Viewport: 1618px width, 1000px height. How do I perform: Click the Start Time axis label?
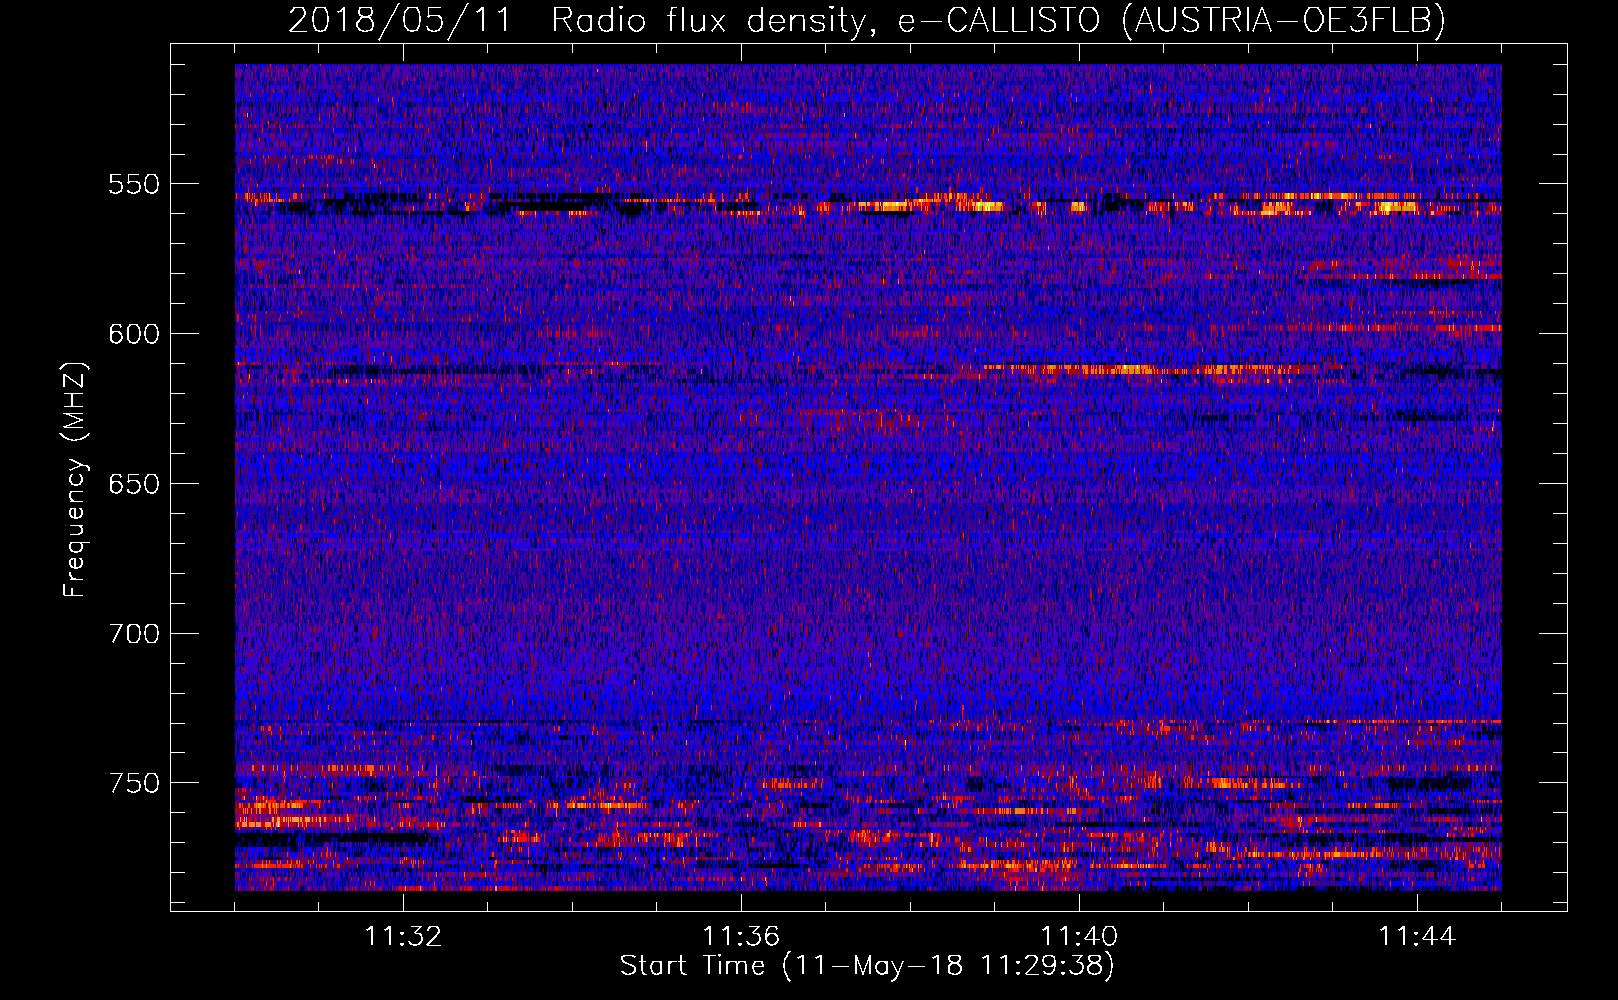tap(867, 966)
